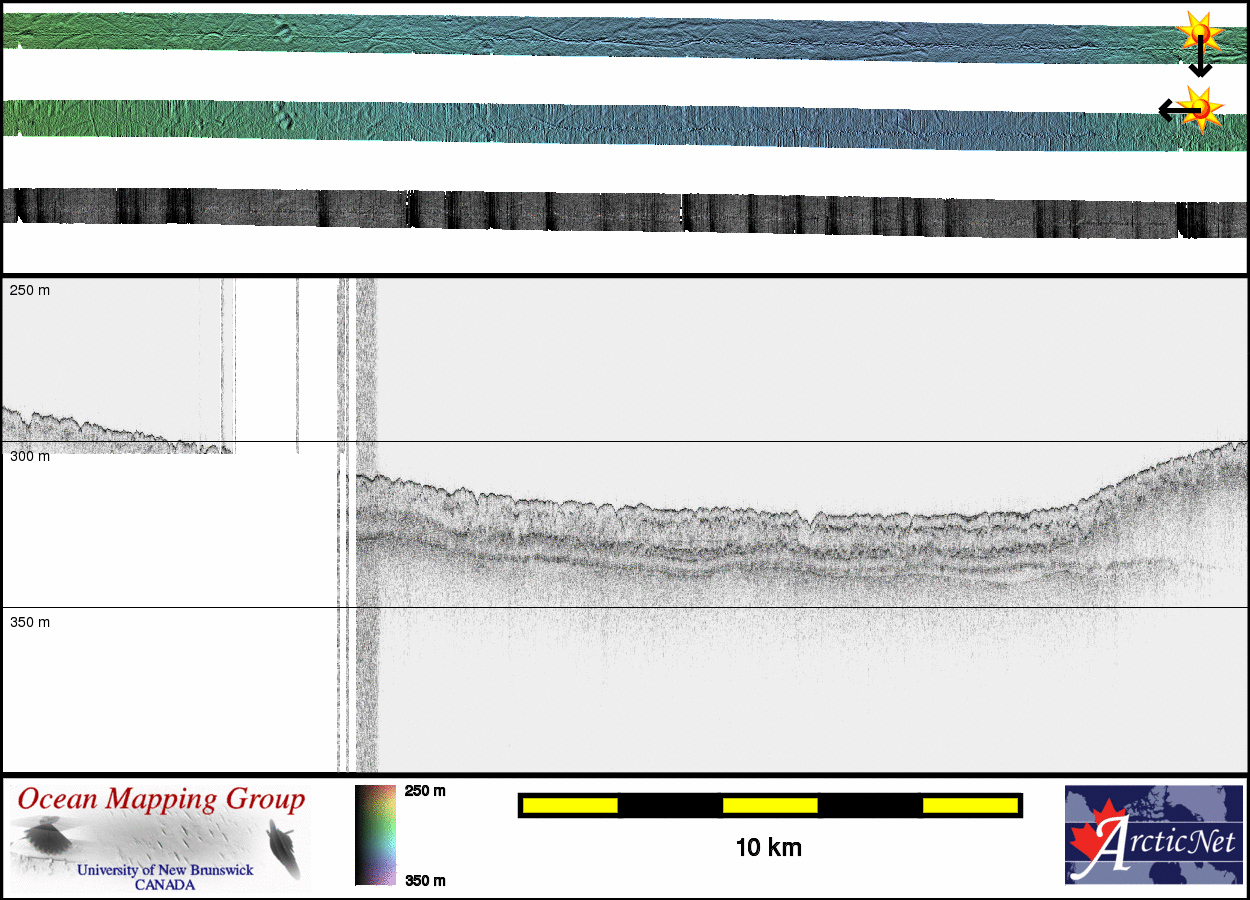1250x900 pixels.
Task: Click the lower starburst marker icon
Action: tap(1202, 107)
